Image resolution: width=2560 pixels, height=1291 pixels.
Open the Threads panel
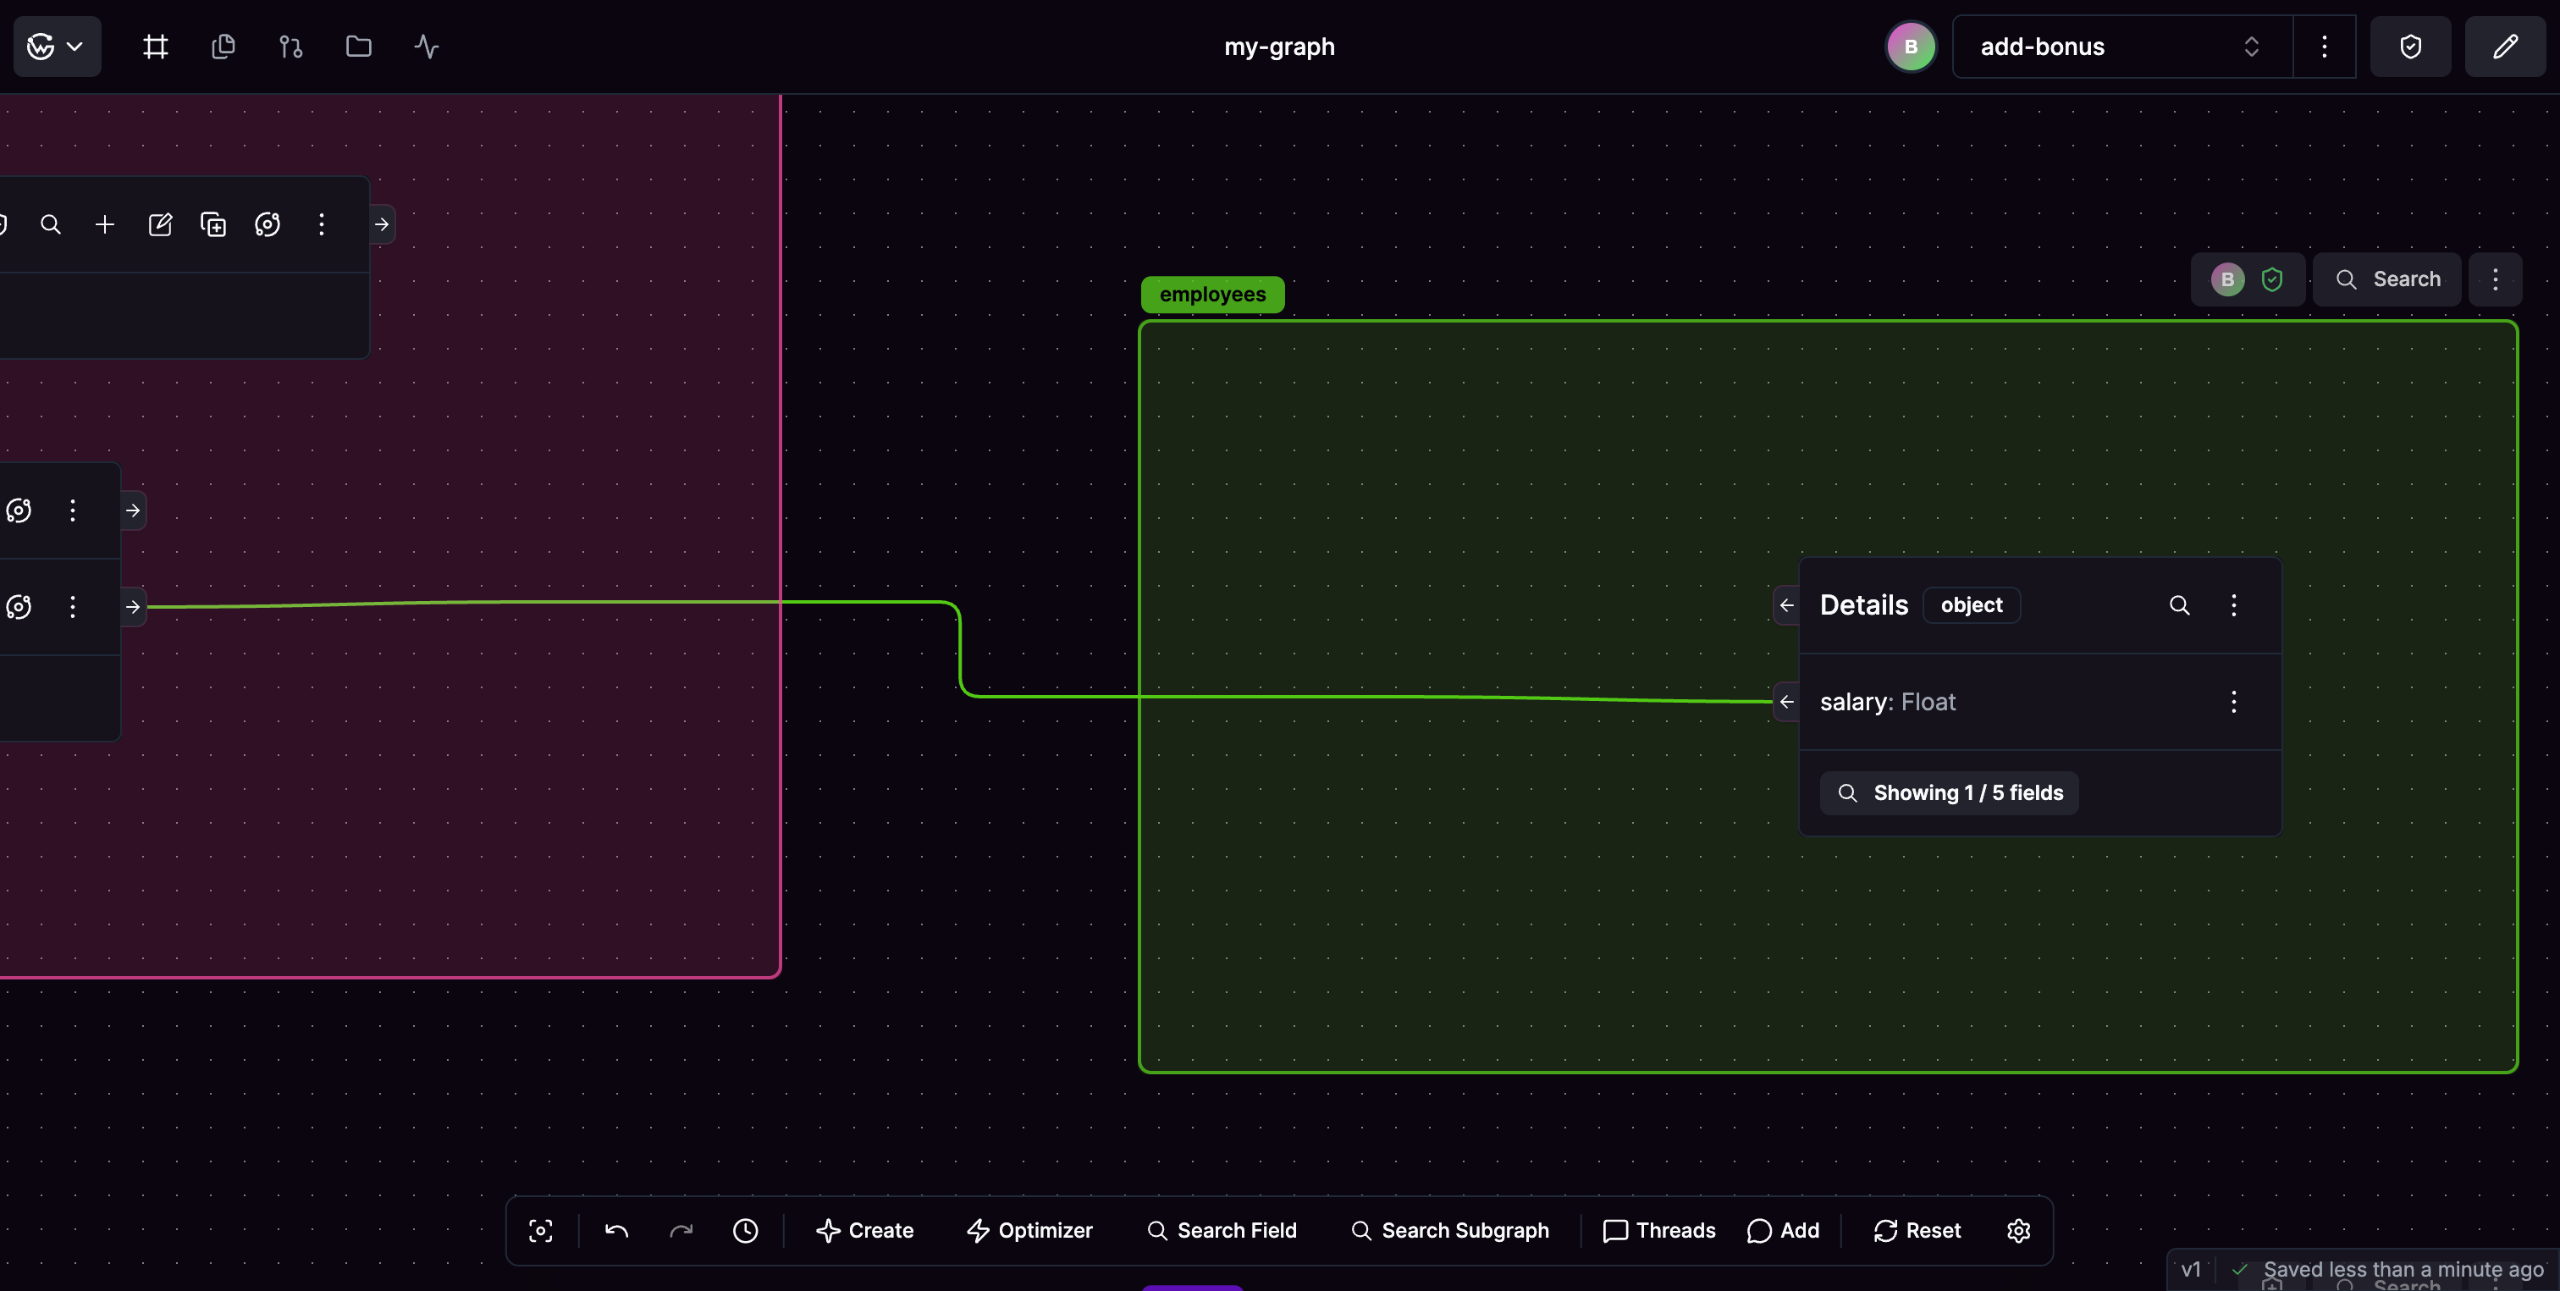click(1659, 1231)
